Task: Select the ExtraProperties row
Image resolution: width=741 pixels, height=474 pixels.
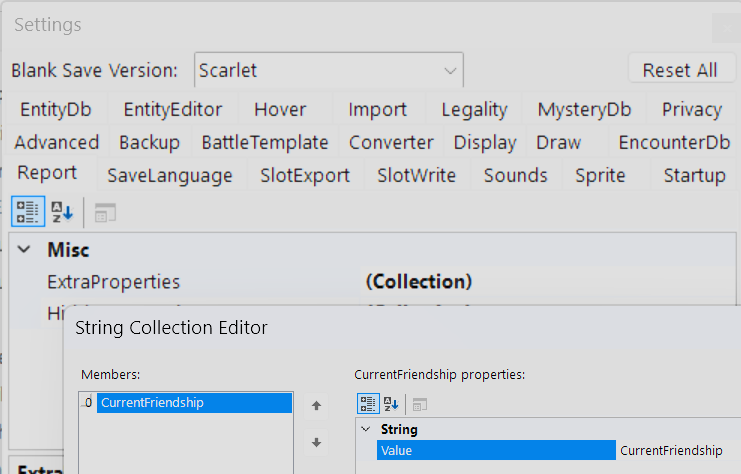Action: click(113, 282)
